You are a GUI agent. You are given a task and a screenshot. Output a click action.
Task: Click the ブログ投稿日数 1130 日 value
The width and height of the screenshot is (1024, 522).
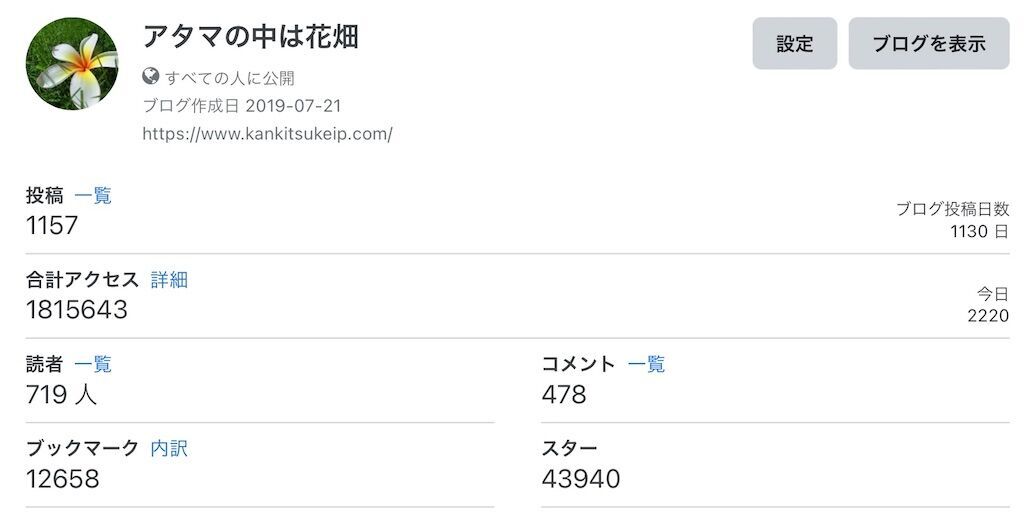980,231
